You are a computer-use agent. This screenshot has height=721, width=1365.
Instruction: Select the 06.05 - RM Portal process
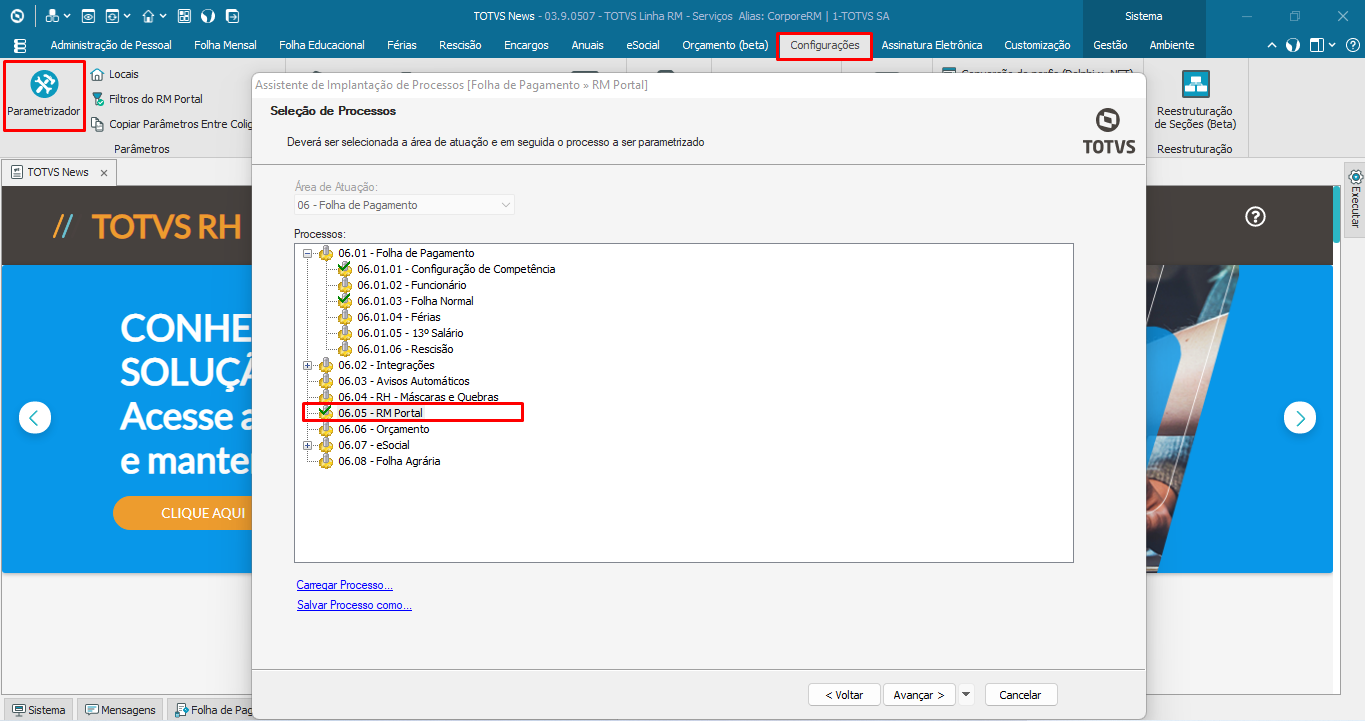pos(380,413)
